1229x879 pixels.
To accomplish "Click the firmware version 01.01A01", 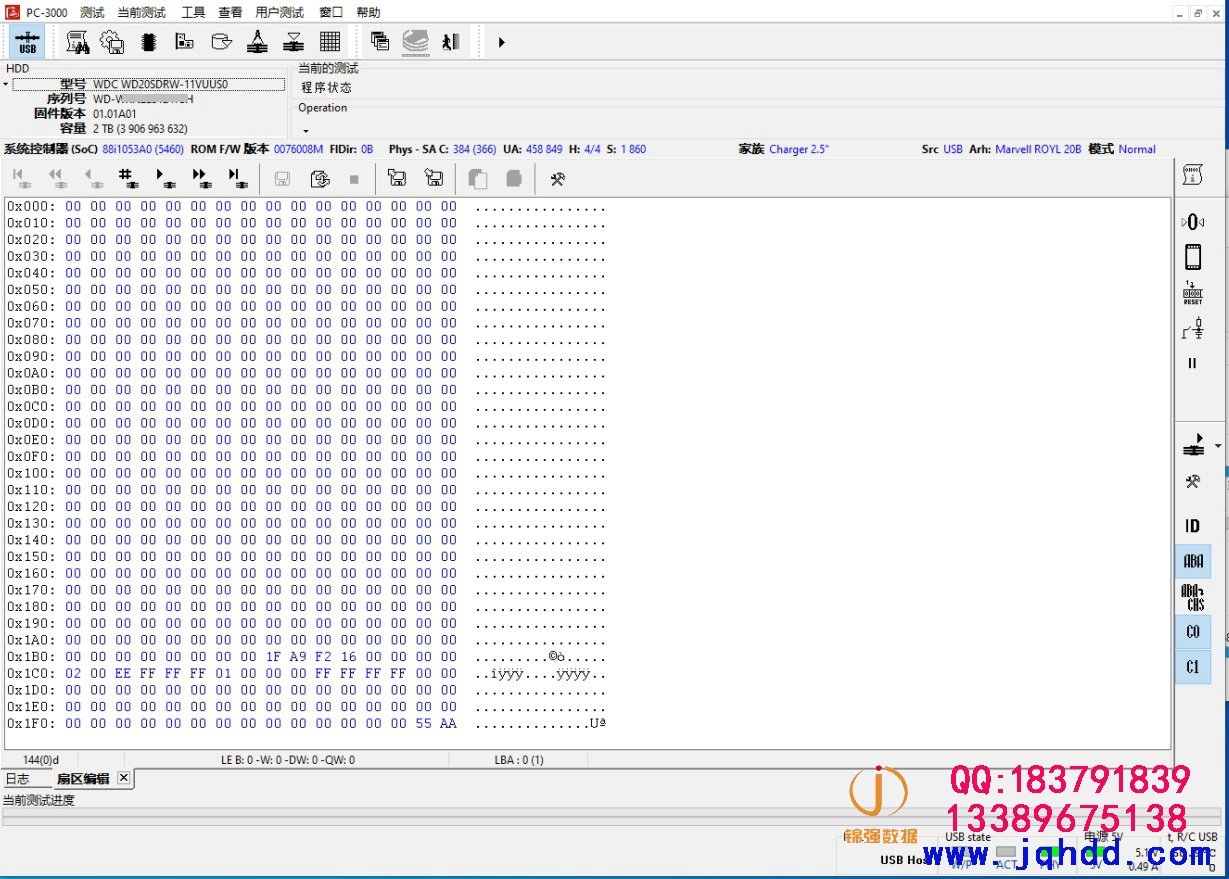I will point(115,114).
